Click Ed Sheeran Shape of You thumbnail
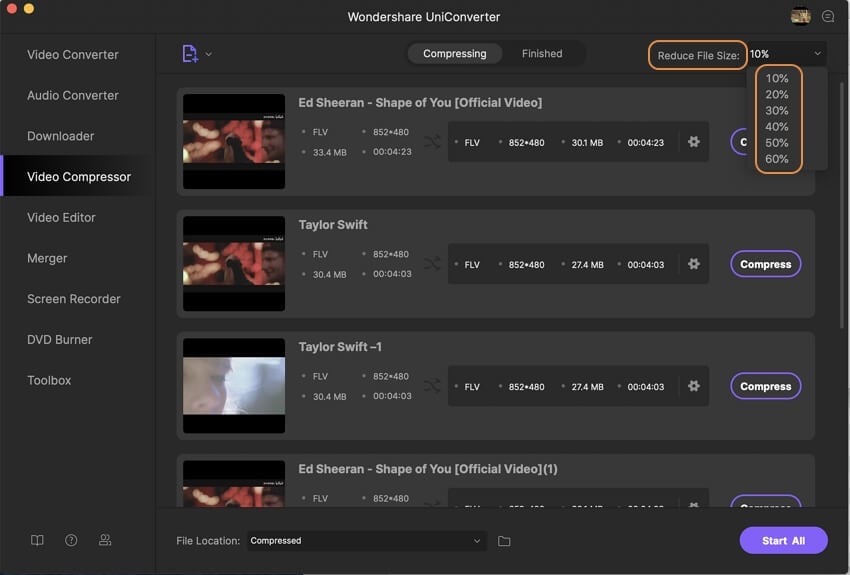The image size is (850, 575). (234, 141)
